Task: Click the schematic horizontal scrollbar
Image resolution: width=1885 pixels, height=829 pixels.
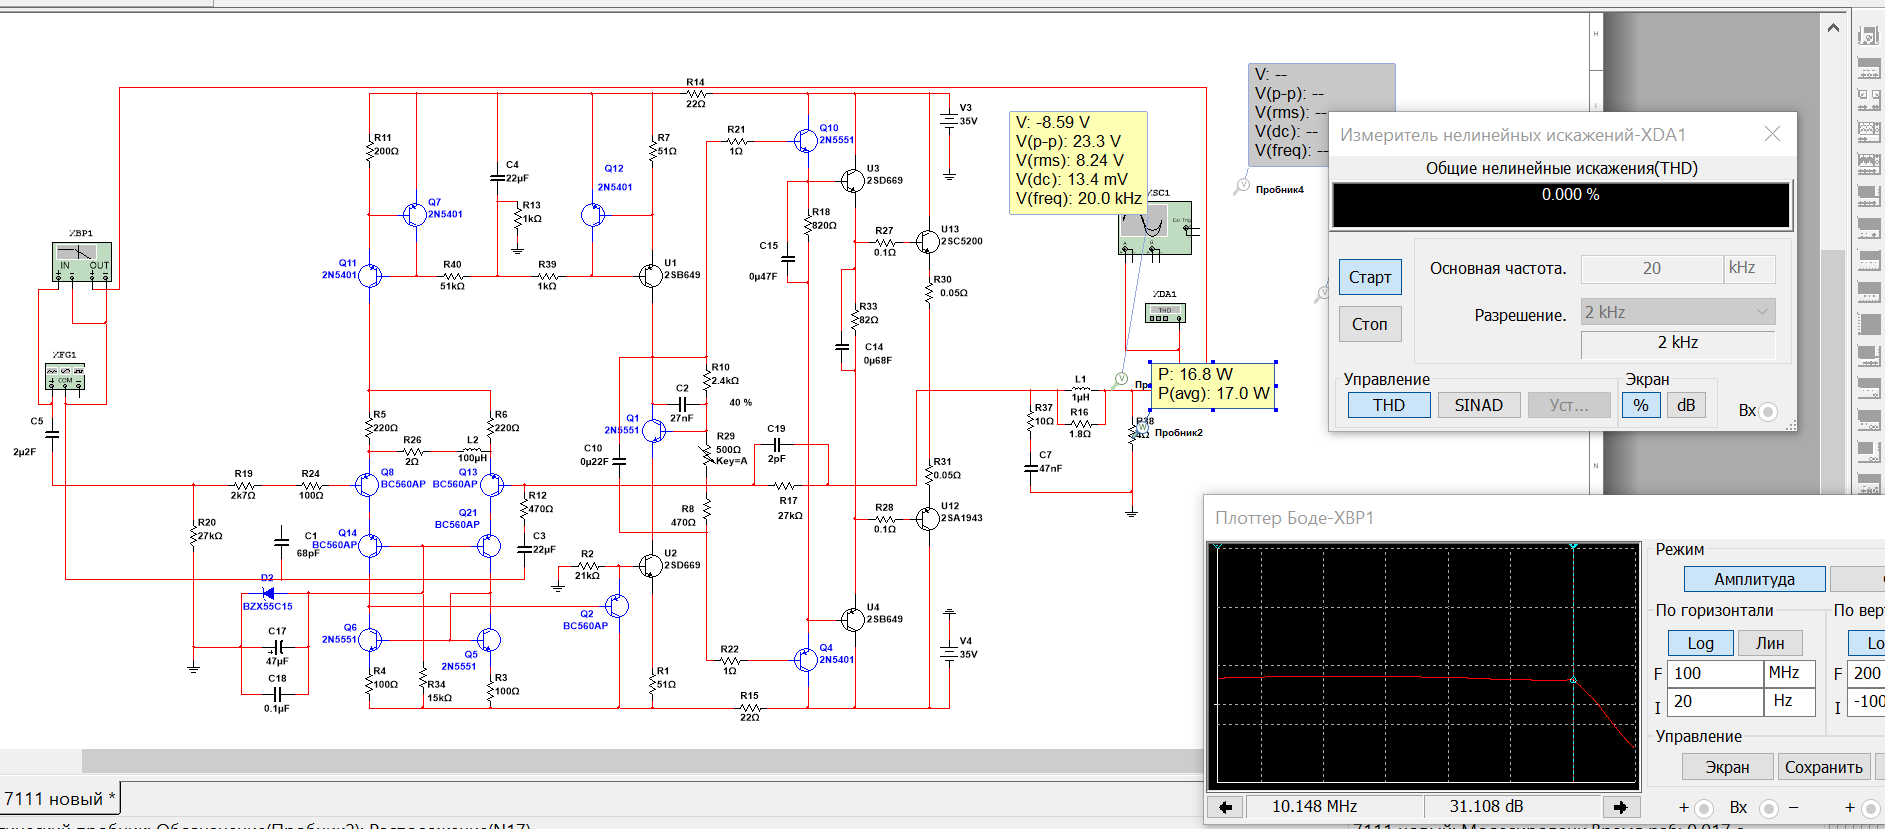Action: 640,761
